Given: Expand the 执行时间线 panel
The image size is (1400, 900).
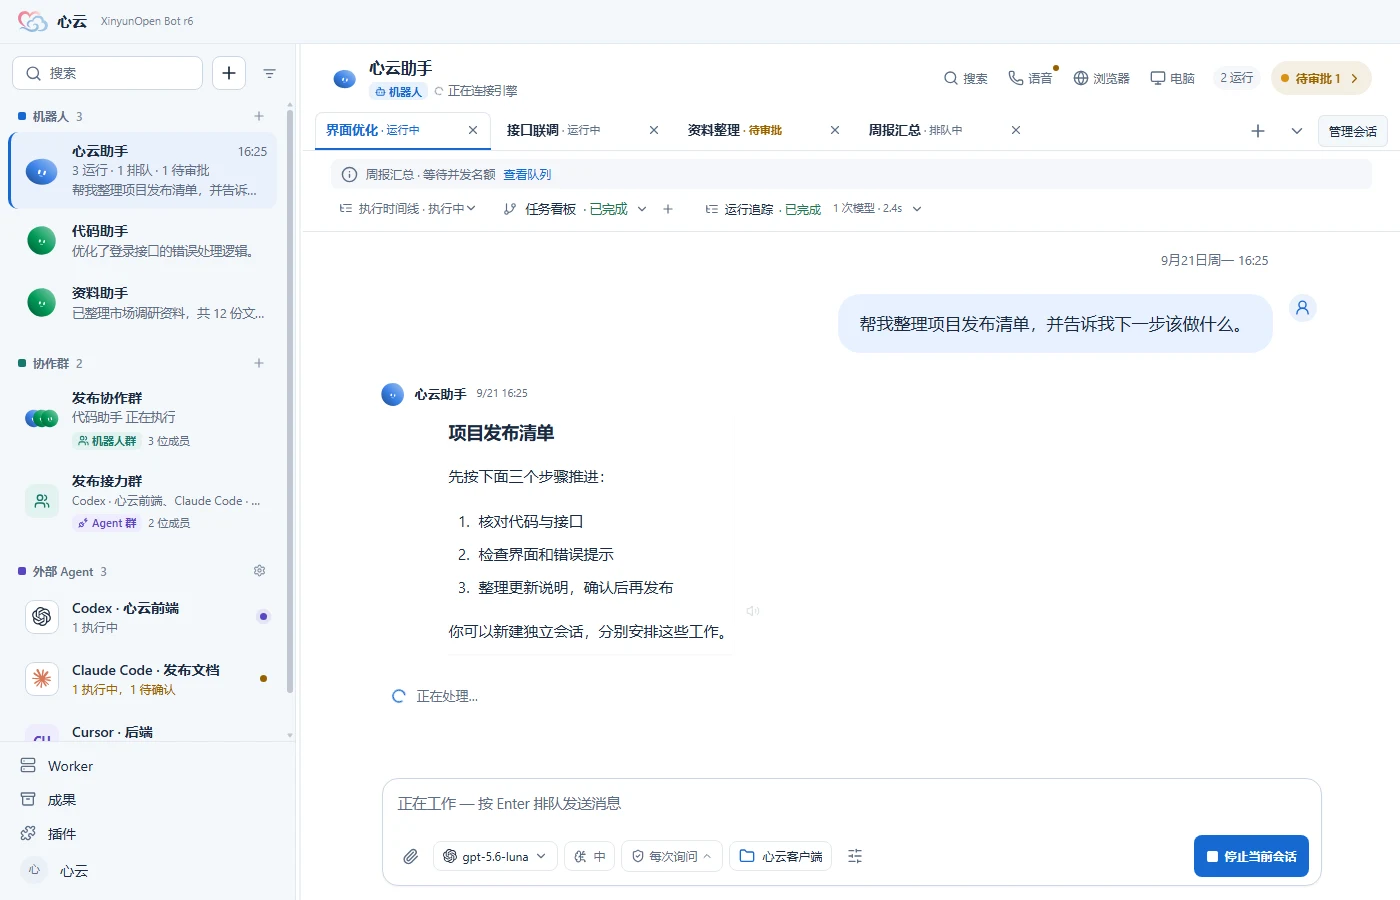Looking at the screenshot, I should point(407,209).
